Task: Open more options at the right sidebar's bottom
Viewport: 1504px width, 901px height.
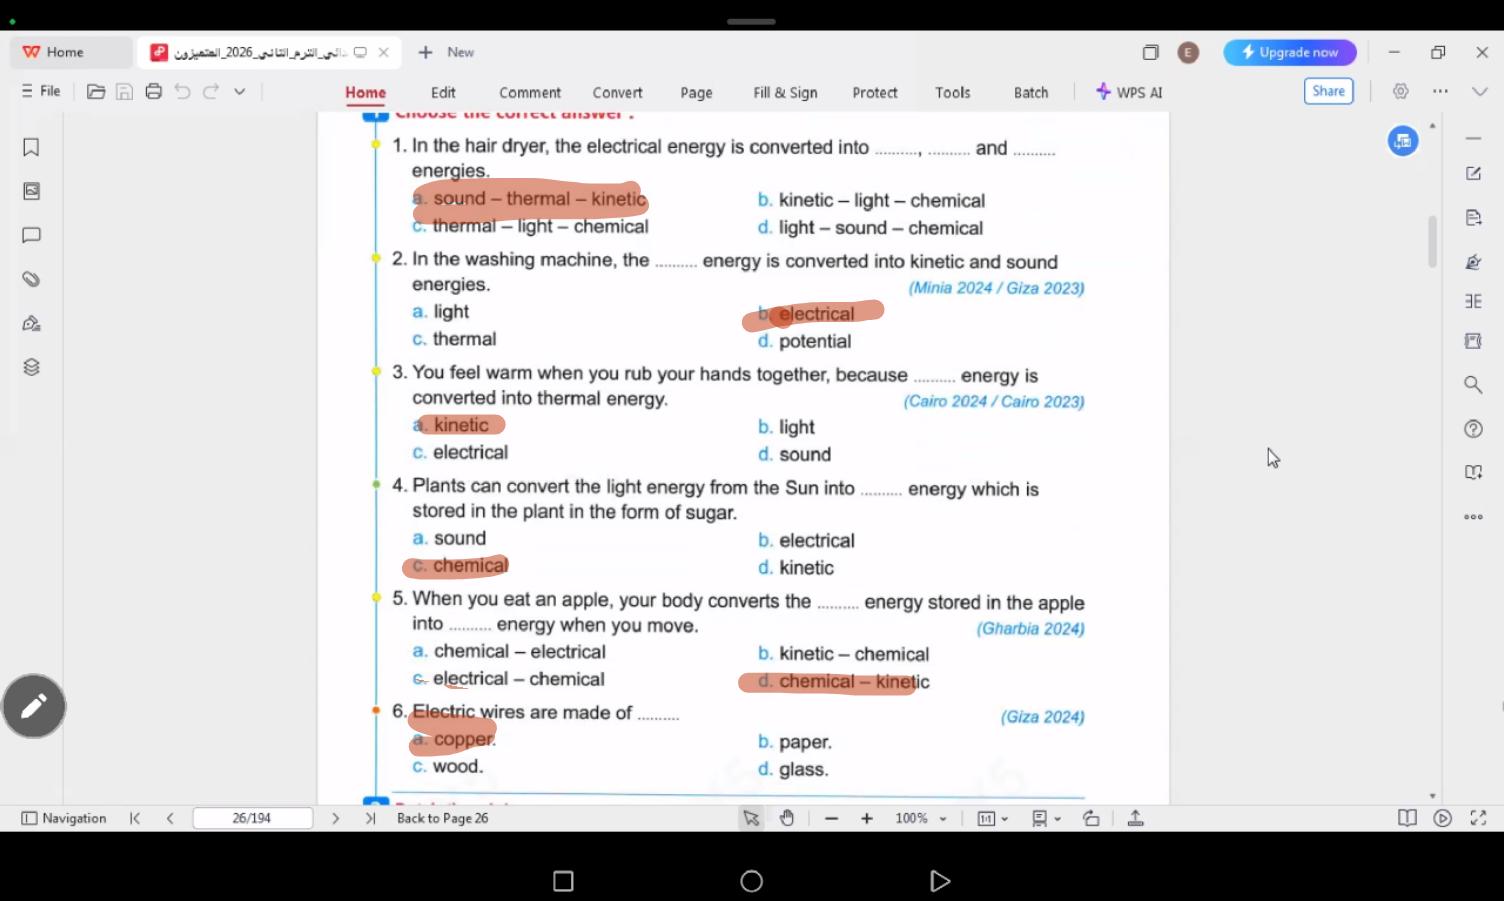Action: 1473,517
